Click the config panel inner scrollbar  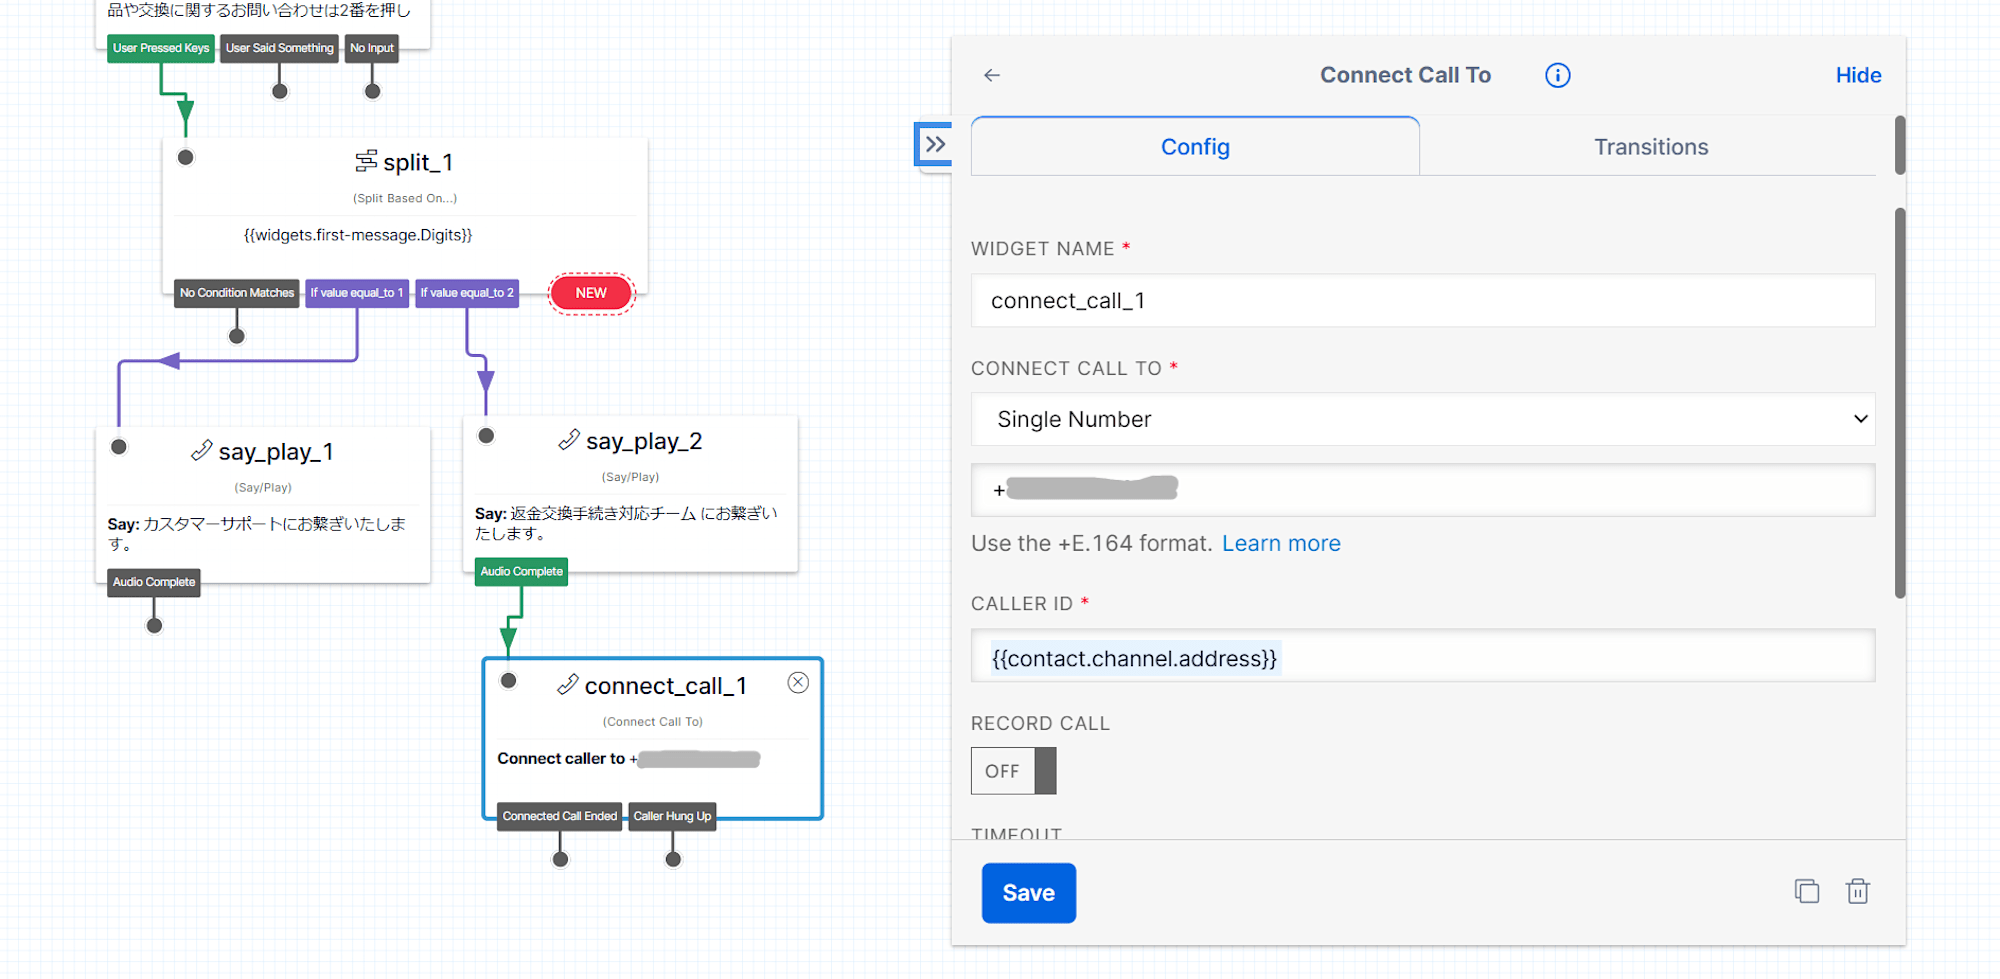(1900, 402)
